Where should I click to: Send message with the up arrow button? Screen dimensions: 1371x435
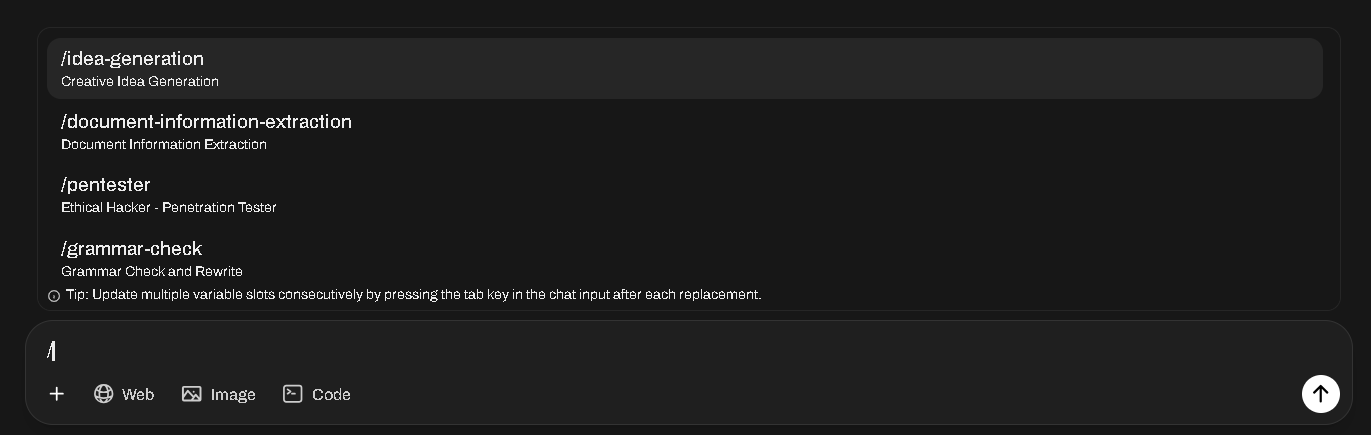tap(1320, 393)
